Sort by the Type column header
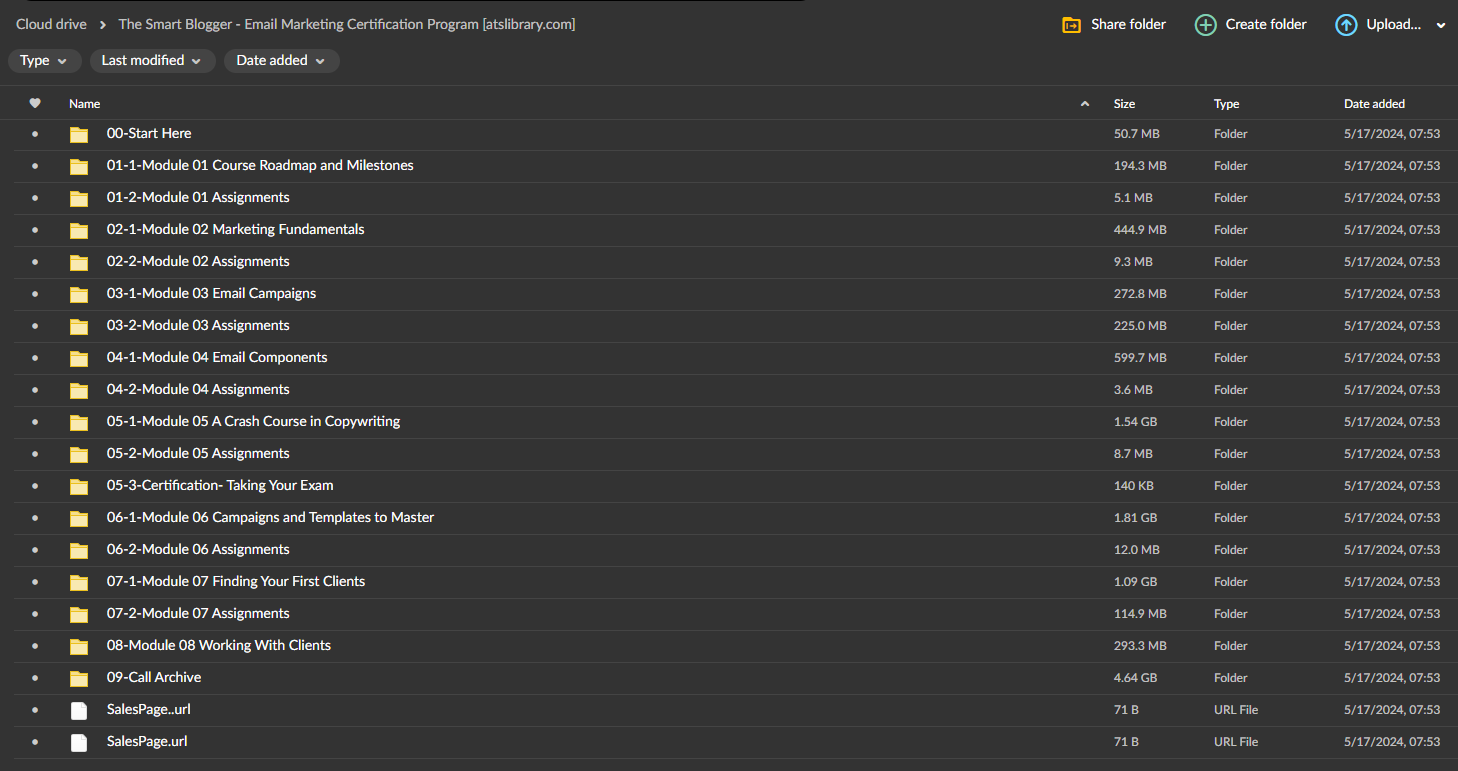1458x771 pixels. pos(1226,104)
